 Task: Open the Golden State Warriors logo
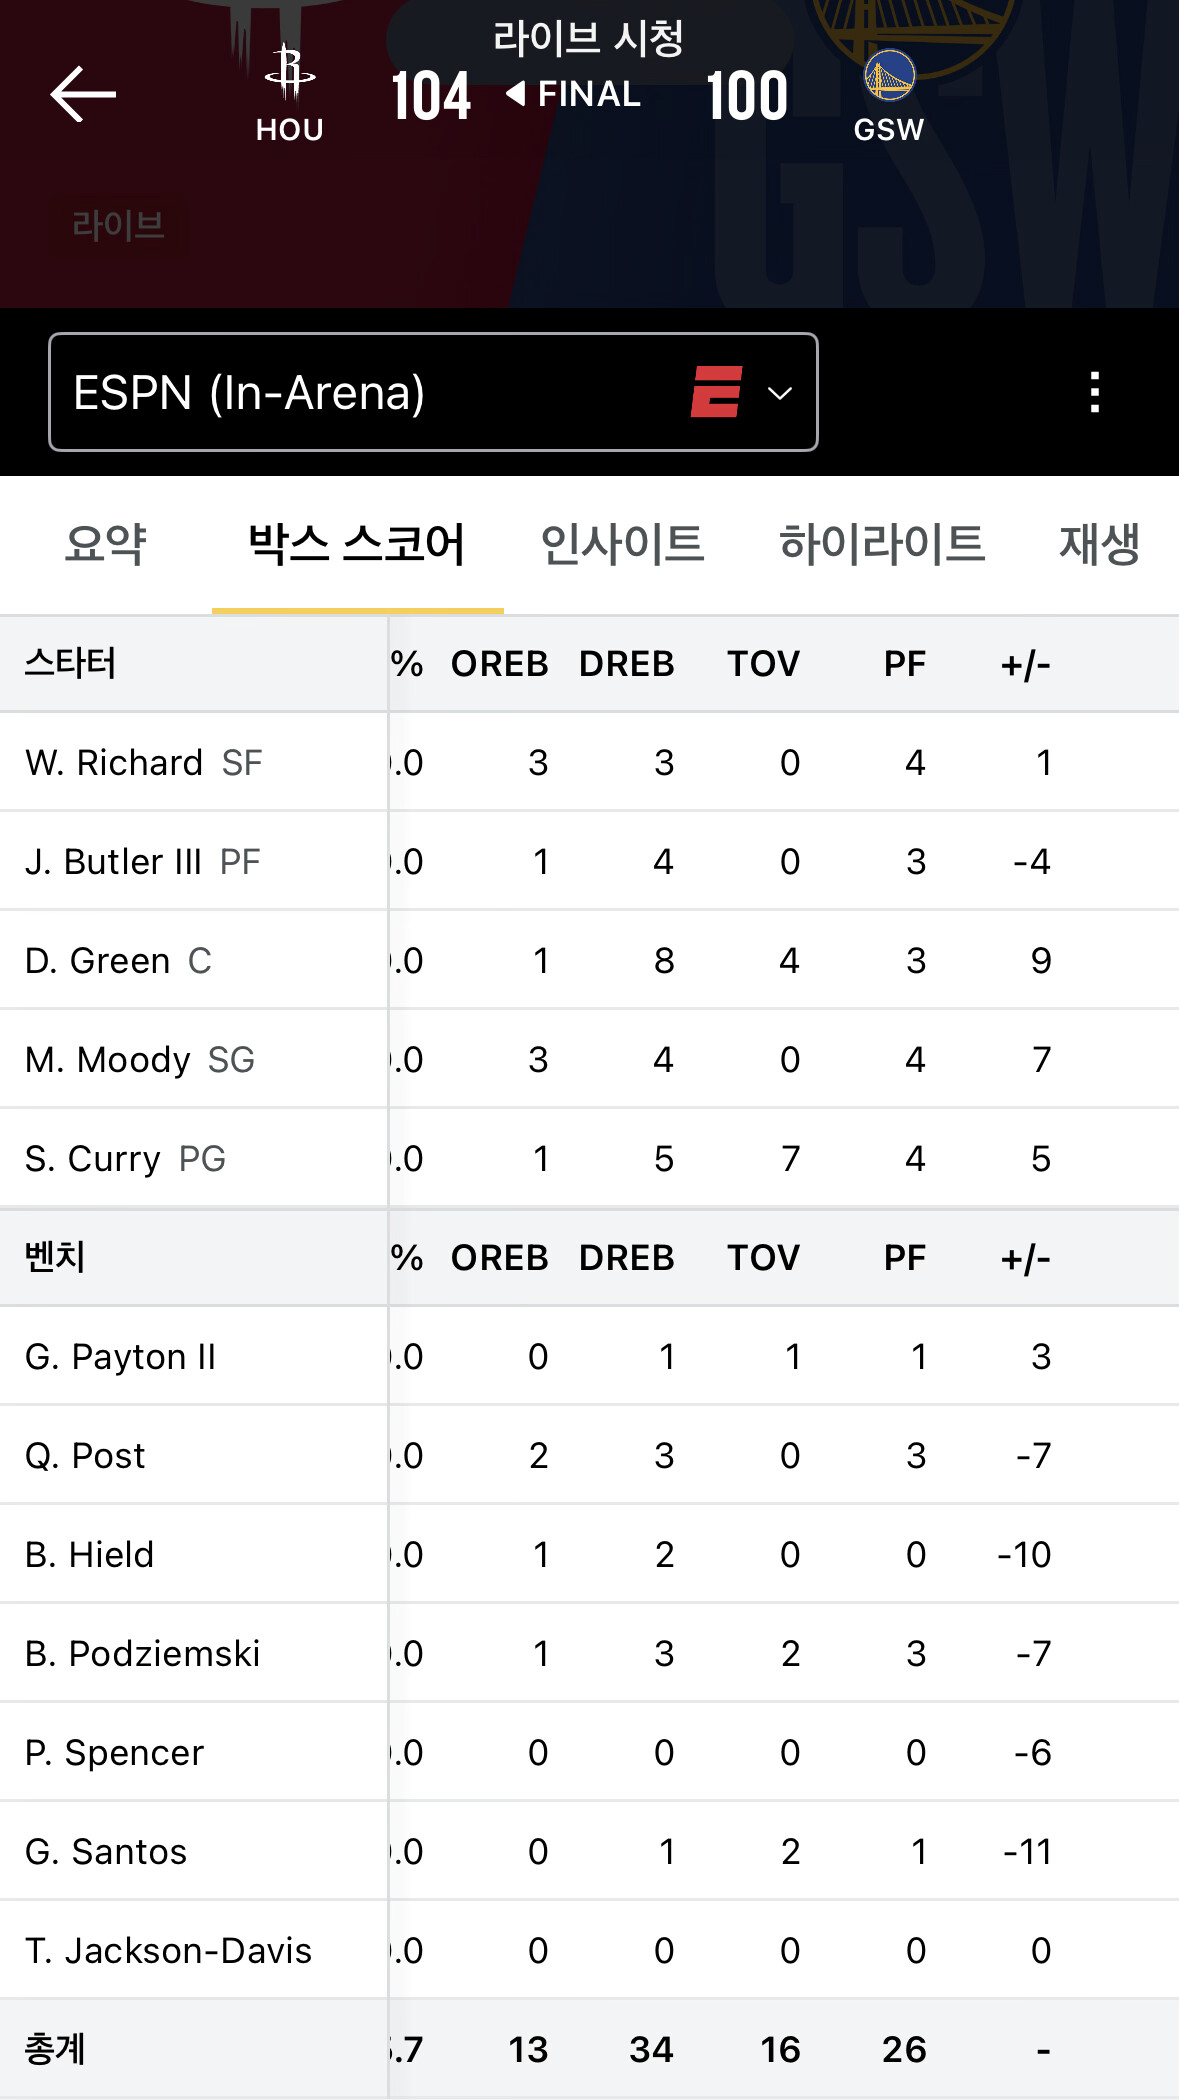(x=889, y=76)
